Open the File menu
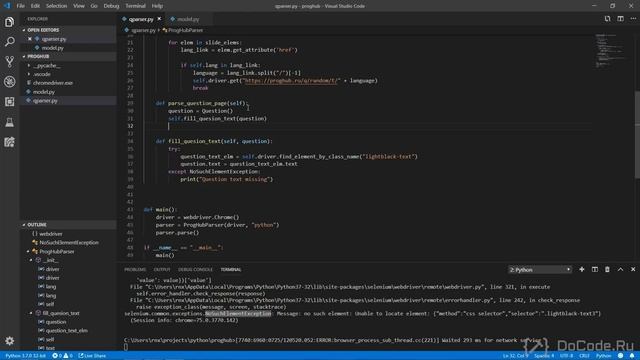 pyautogui.click(x=20, y=6)
